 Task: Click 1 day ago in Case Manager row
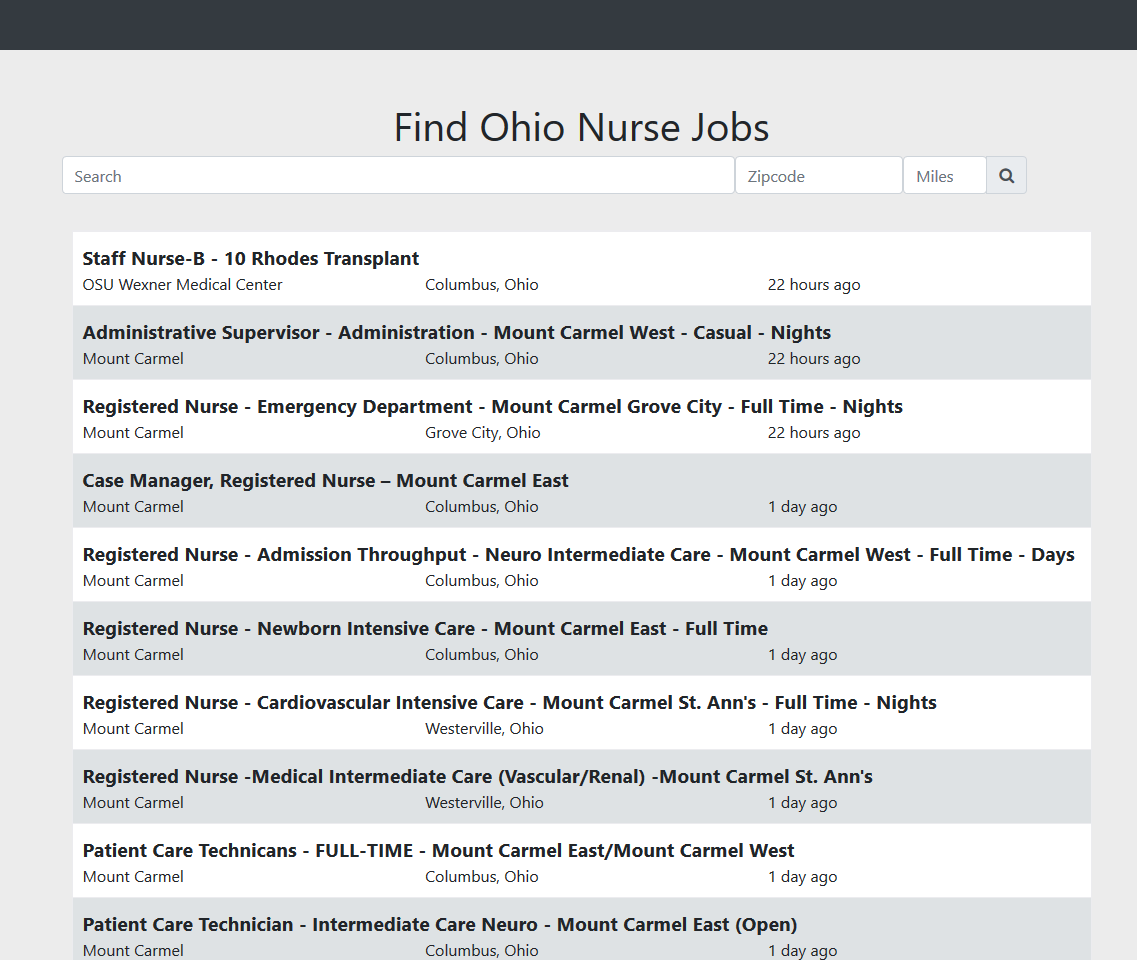(x=803, y=507)
